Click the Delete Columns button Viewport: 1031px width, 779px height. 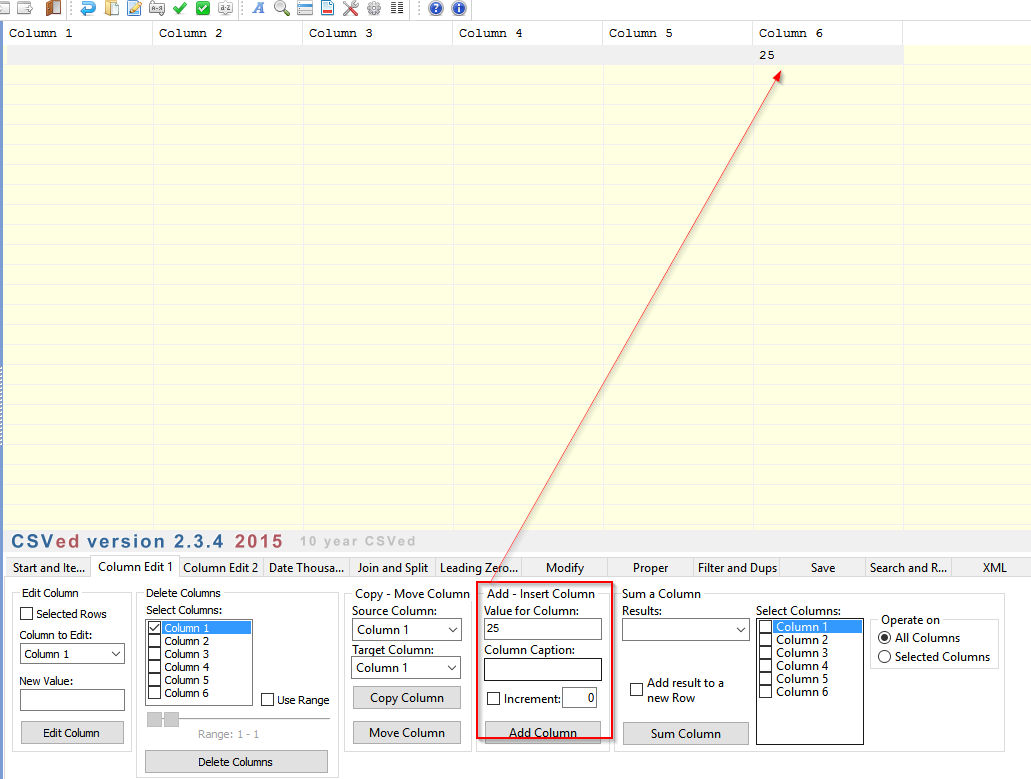click(236, 762)
